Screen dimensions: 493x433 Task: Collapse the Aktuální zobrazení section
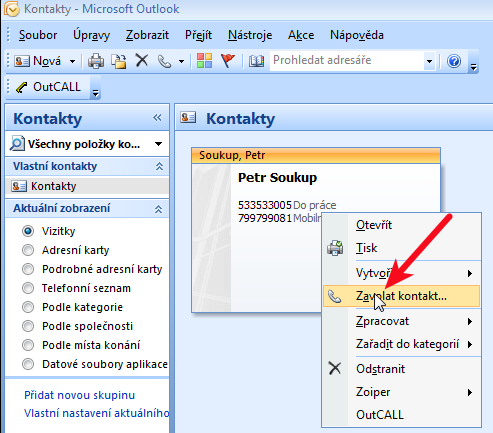coord(159,209)
